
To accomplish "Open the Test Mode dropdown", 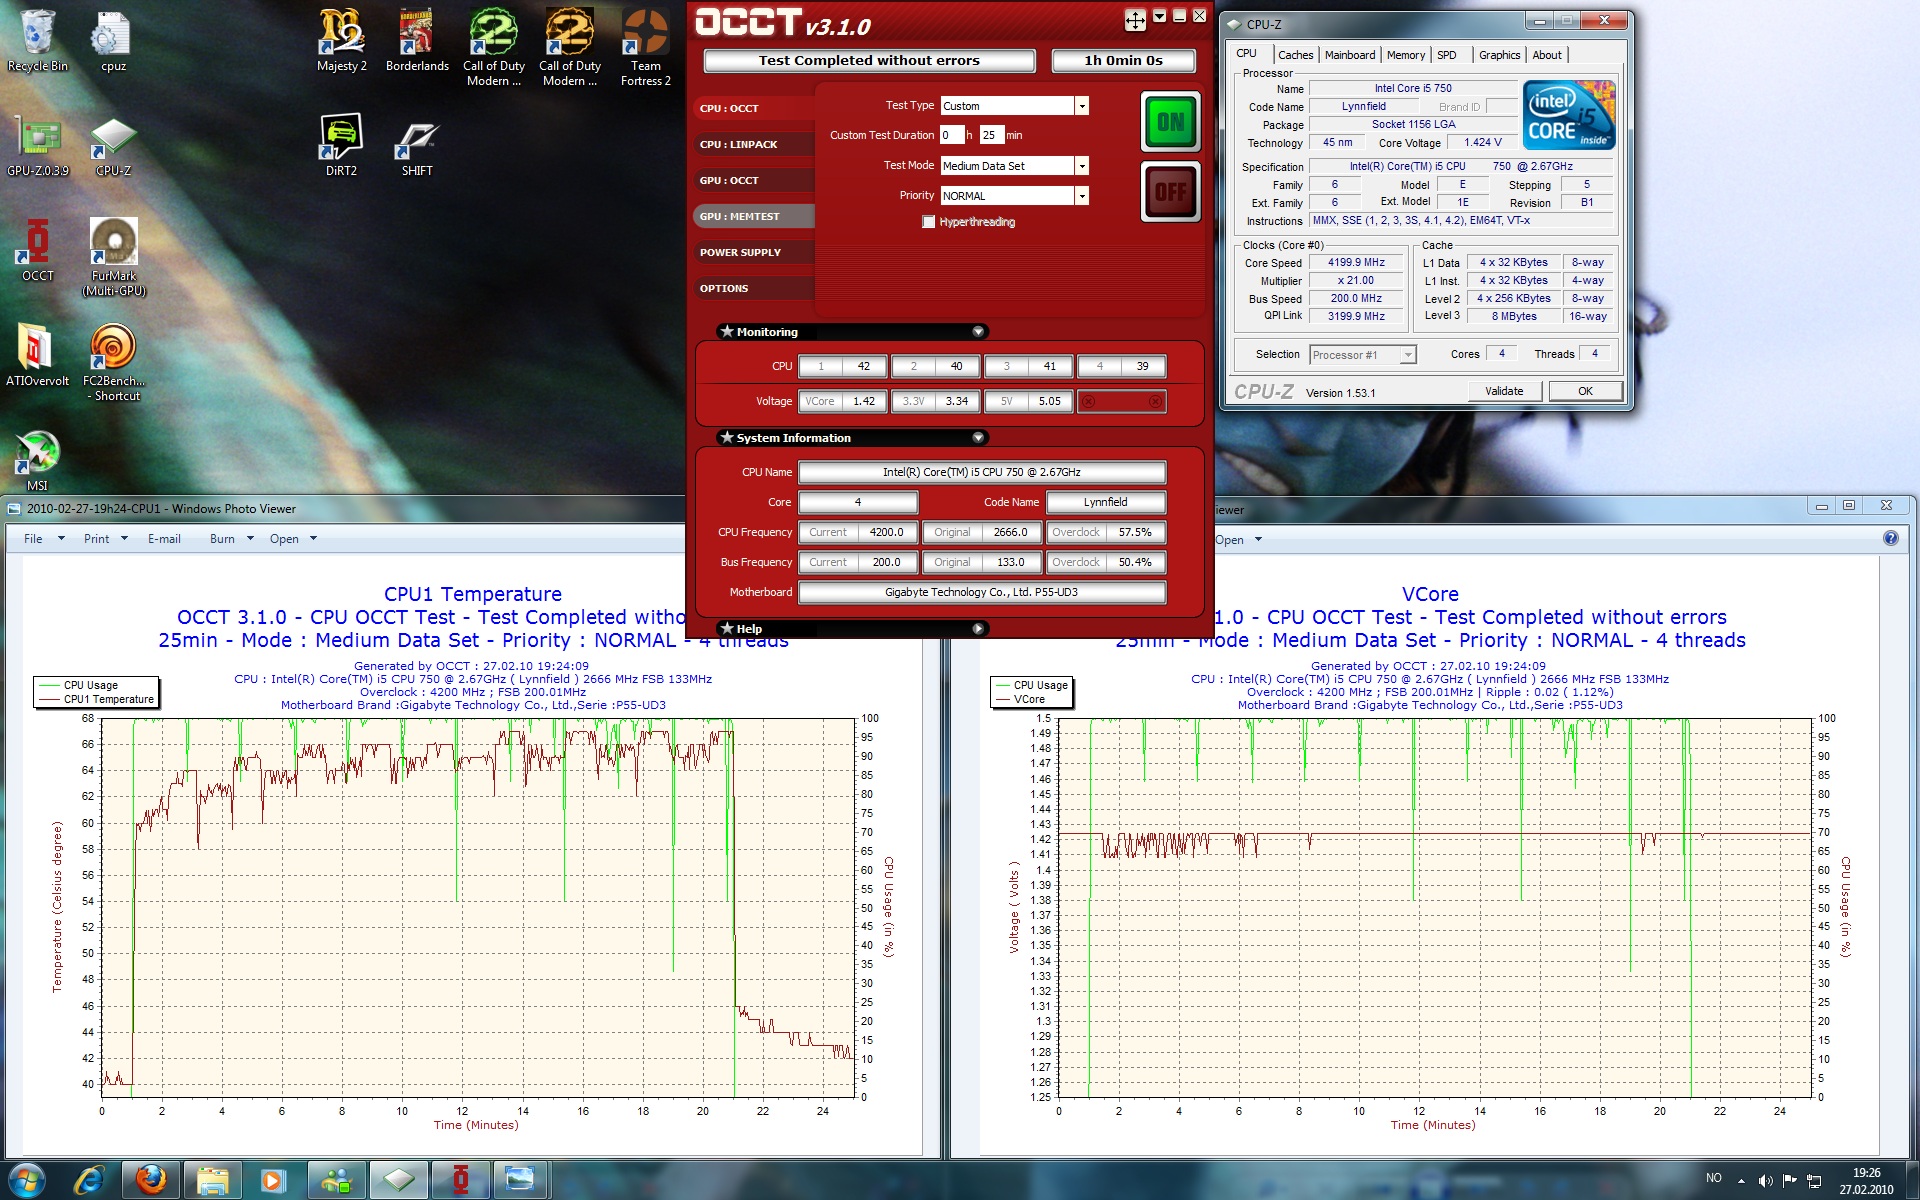I will pyautogui.click(x=1081, y=166).
